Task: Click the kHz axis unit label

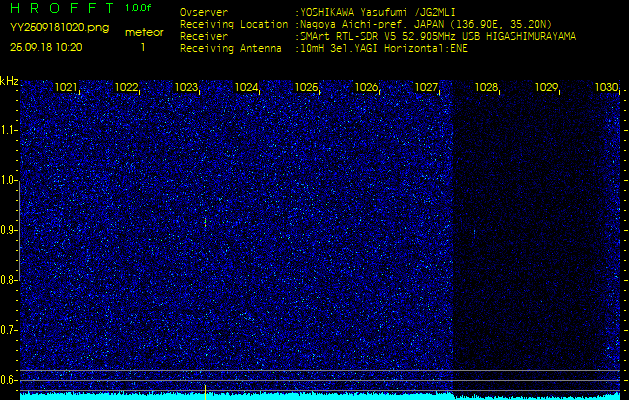Action: (9, 80)
